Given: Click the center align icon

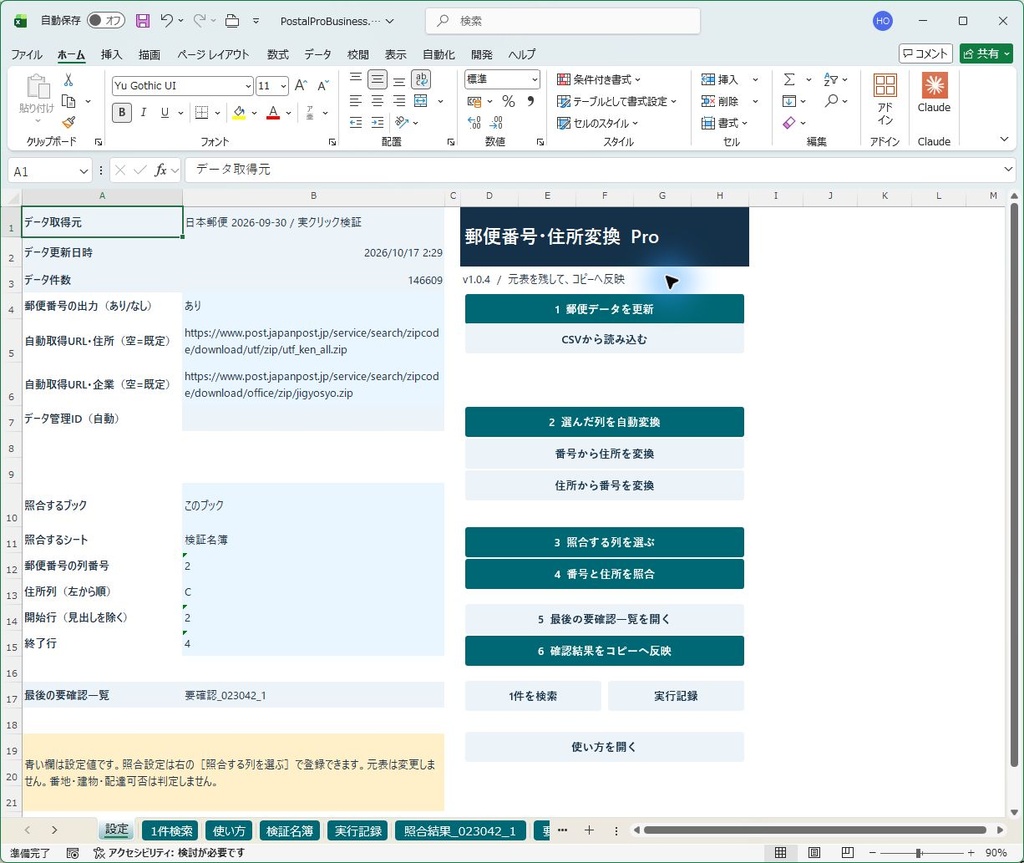Looking at the screenshot, I should coord(377,101).
